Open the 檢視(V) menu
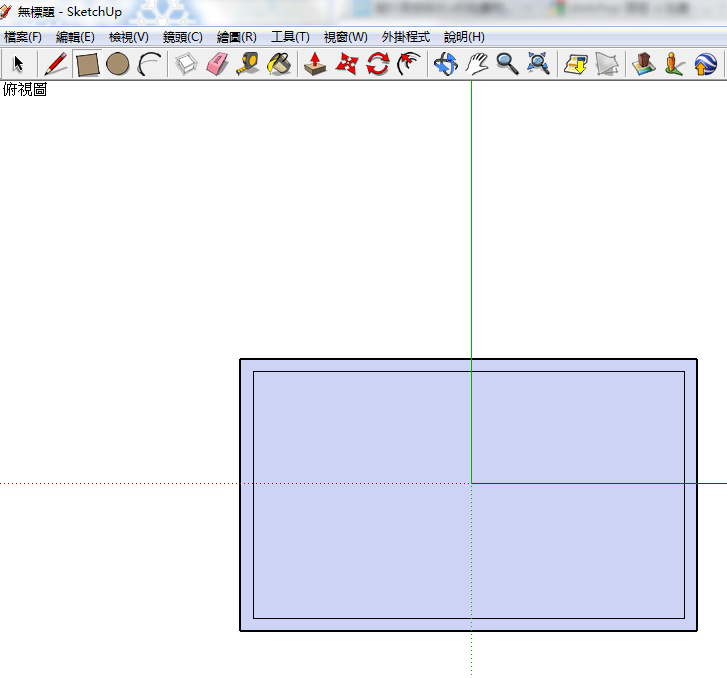 coord(129,37)
